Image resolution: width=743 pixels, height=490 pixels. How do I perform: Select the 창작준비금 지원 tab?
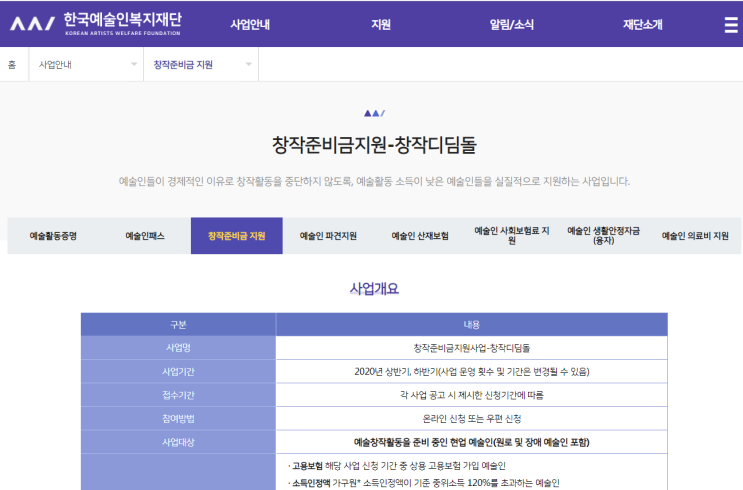coord(237,236)
